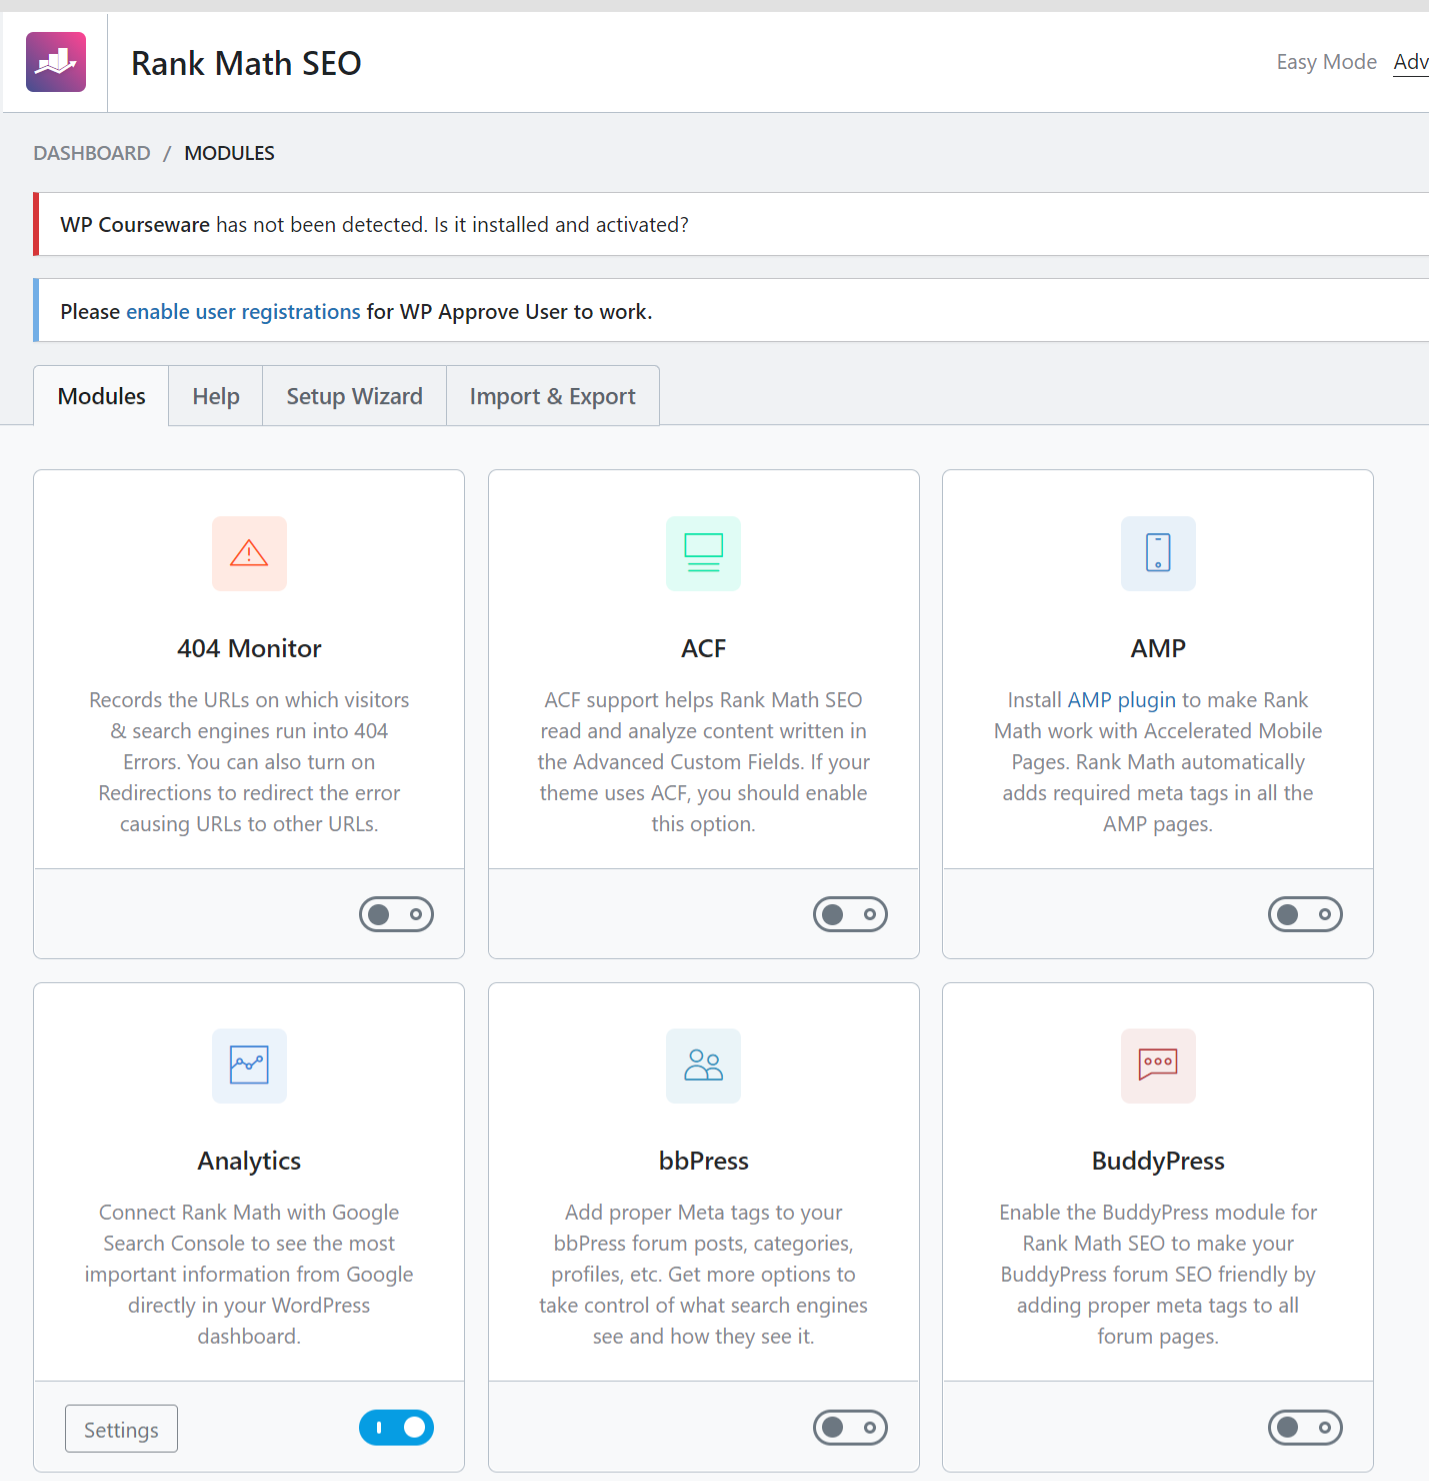
Task: Open Analytics Settings button
Action: 121,1429
